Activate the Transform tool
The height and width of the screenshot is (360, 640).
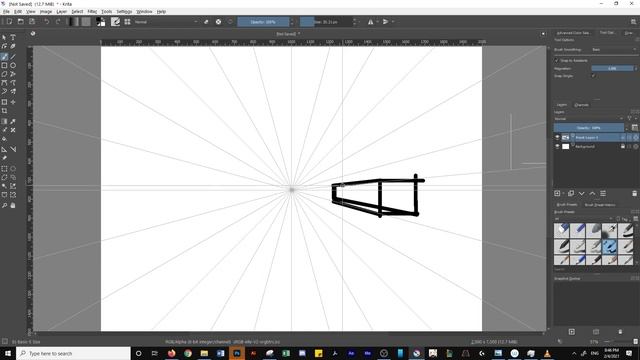(x=4, y=102)
